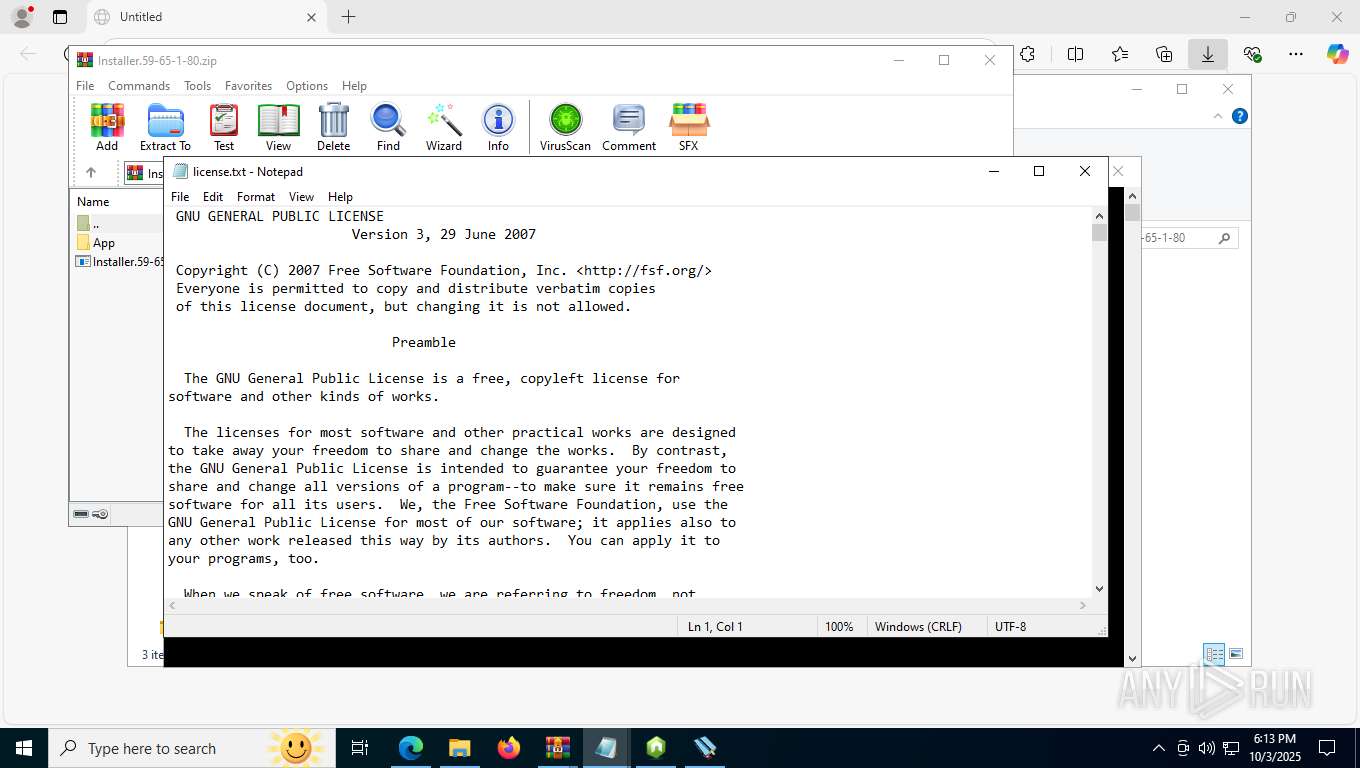Click 'Windows (CRLF)' in Notepad status bar

[x=918, y=627]
